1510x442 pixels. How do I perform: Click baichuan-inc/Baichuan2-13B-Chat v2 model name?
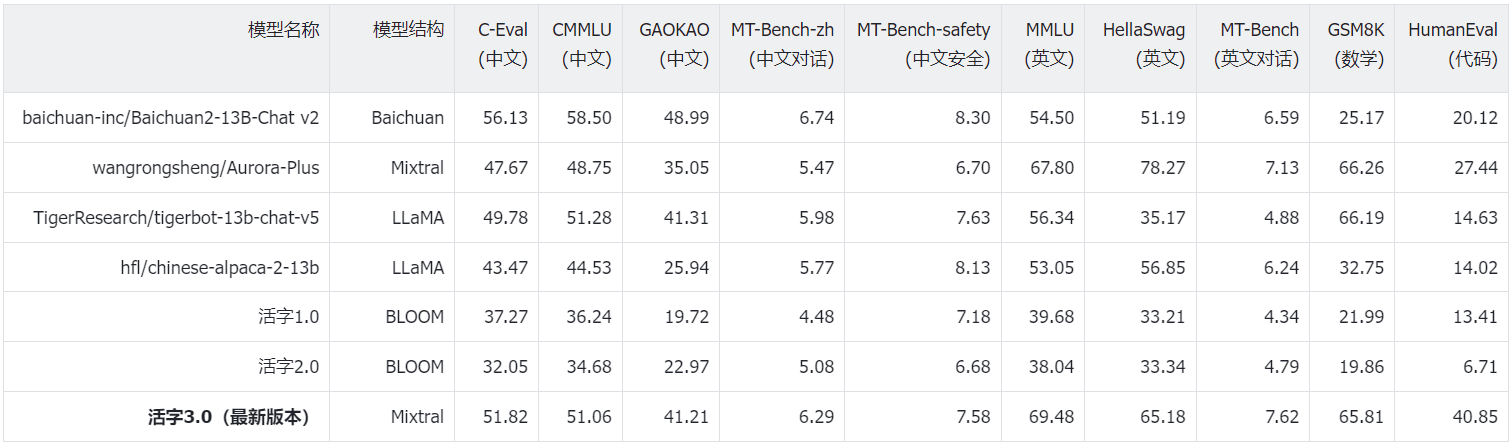click(171, 118)
